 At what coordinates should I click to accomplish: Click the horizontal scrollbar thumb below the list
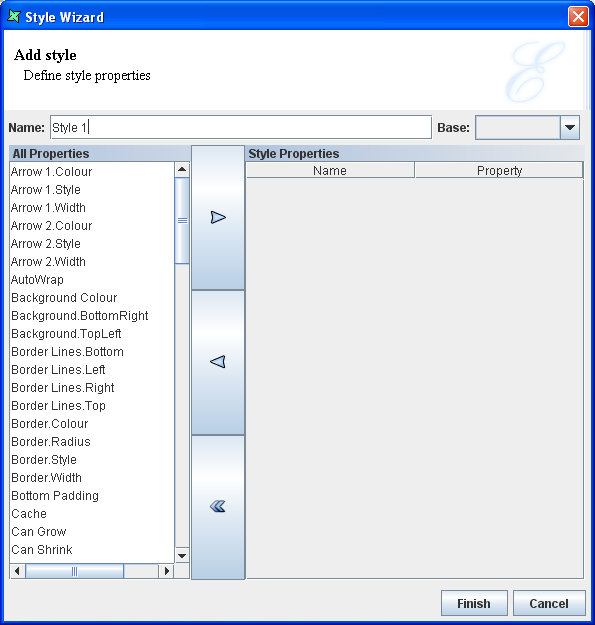75,571
